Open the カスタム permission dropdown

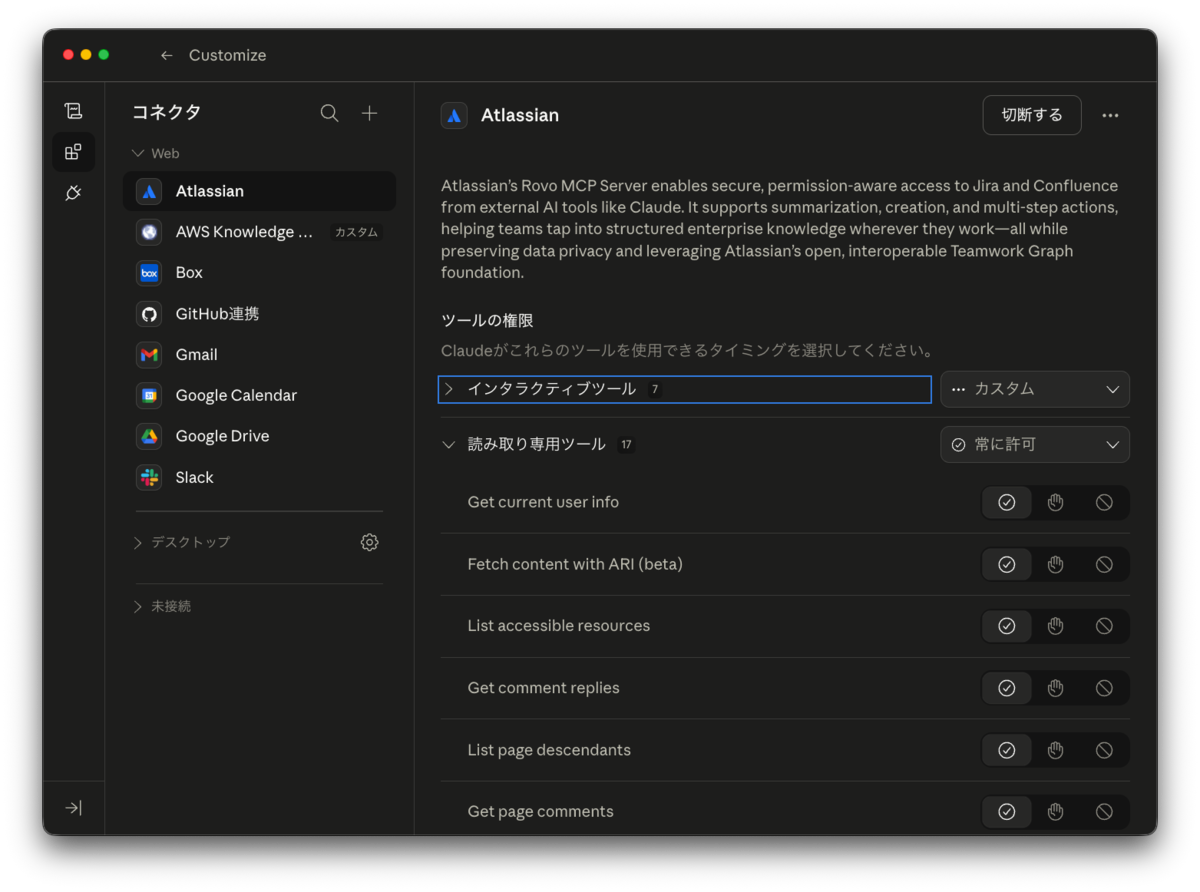tap(1035, 389)
